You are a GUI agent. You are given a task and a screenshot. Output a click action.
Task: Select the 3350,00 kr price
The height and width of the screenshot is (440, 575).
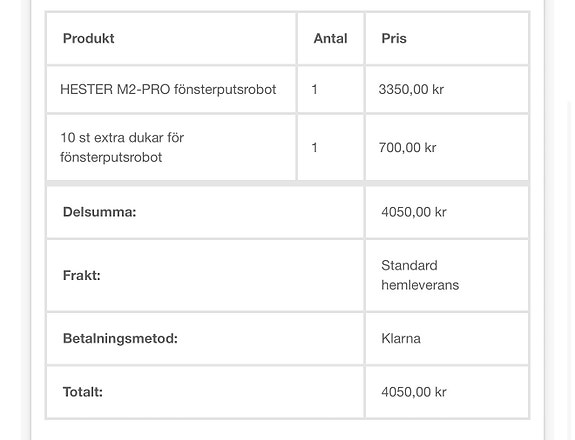pyautogui.click(x=411, y=89)
